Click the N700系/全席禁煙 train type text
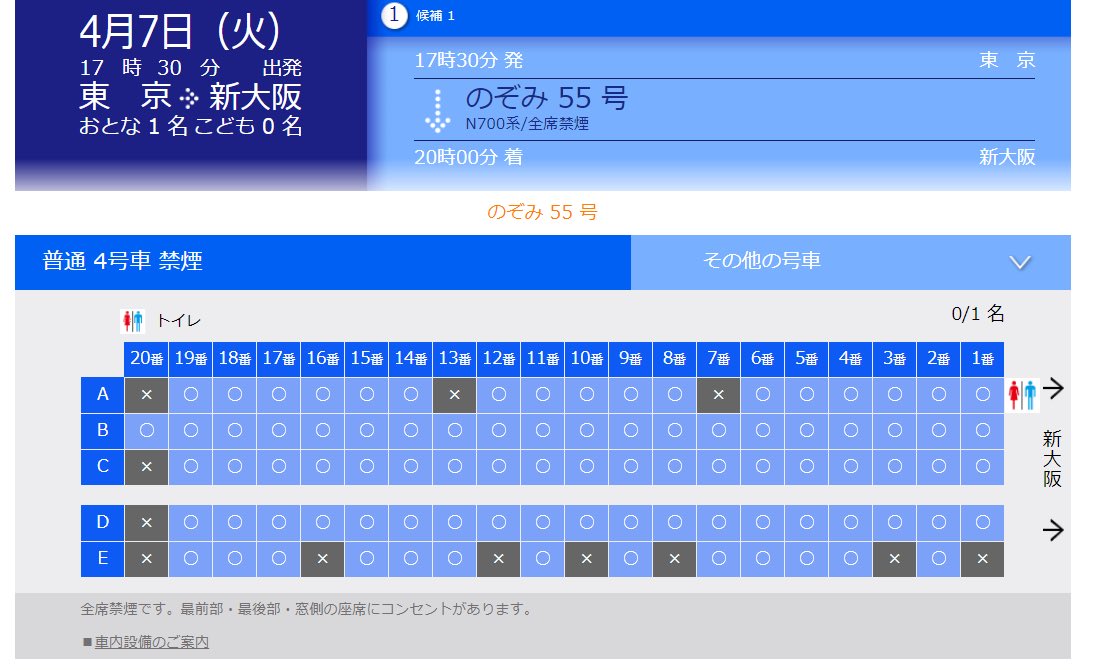 [527, 124]
